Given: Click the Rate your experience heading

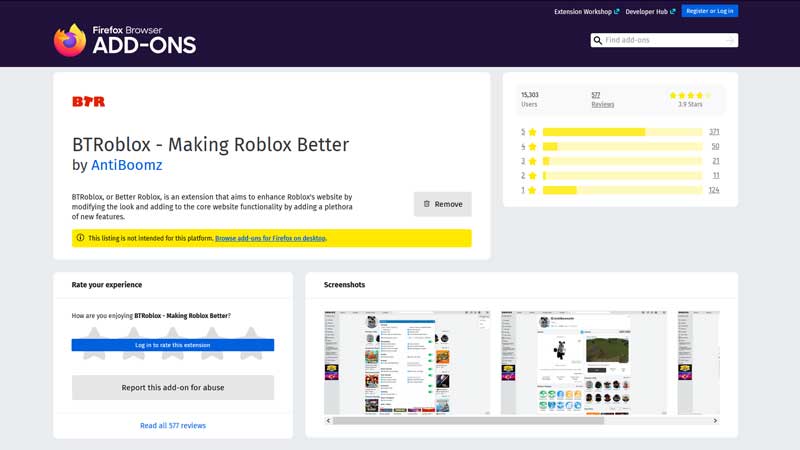Looking at the screenshot, I should click(x=107, y=285).
